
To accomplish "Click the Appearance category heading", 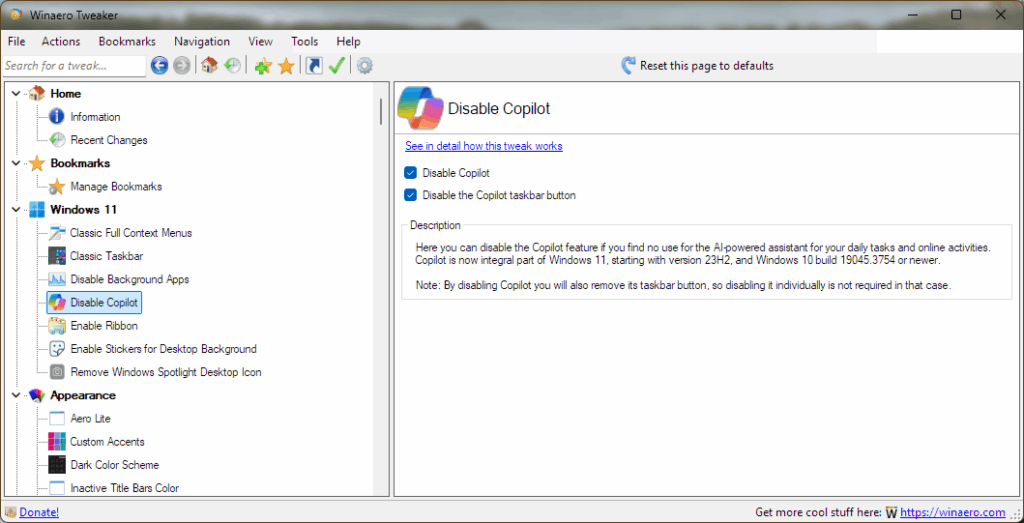I will [x=83, y=396].
